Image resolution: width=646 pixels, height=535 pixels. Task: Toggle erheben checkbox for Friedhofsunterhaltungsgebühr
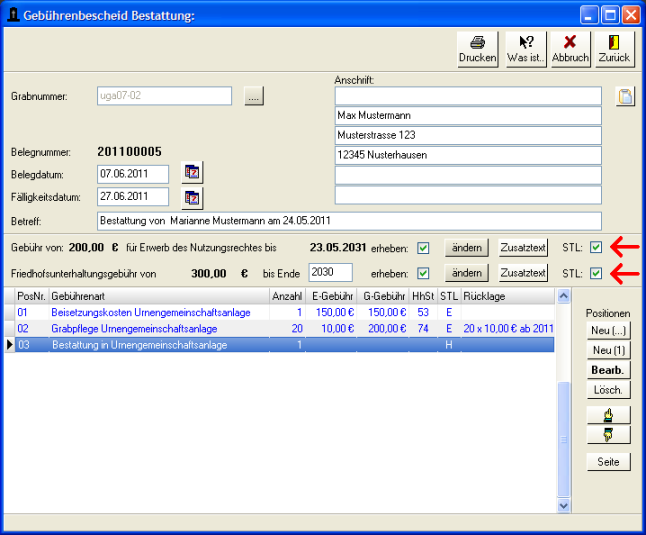(423, 273)
